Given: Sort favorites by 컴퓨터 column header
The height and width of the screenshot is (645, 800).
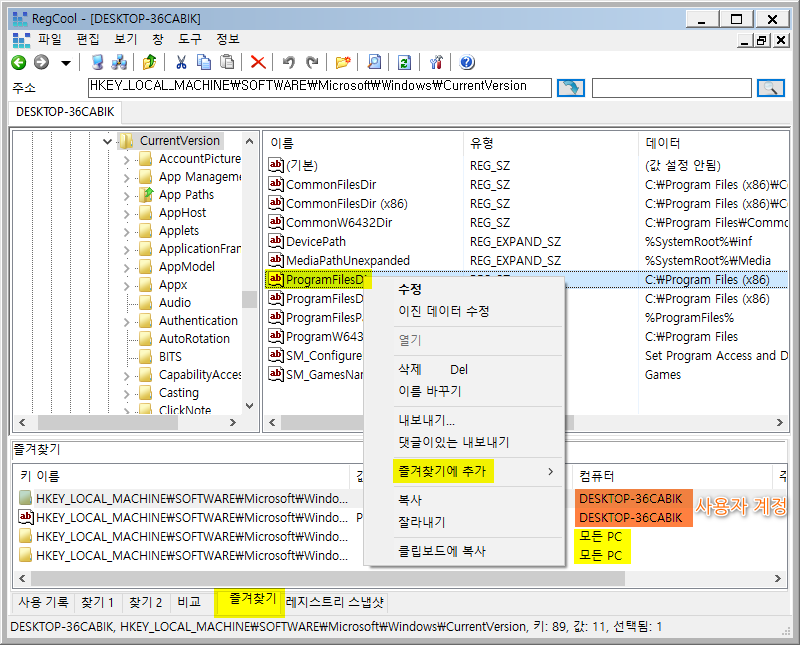Looking at the screenshot, I should 672,476.
